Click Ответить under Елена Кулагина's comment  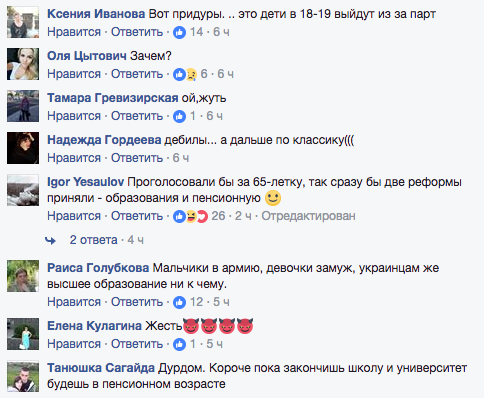[x=137, y=344]
